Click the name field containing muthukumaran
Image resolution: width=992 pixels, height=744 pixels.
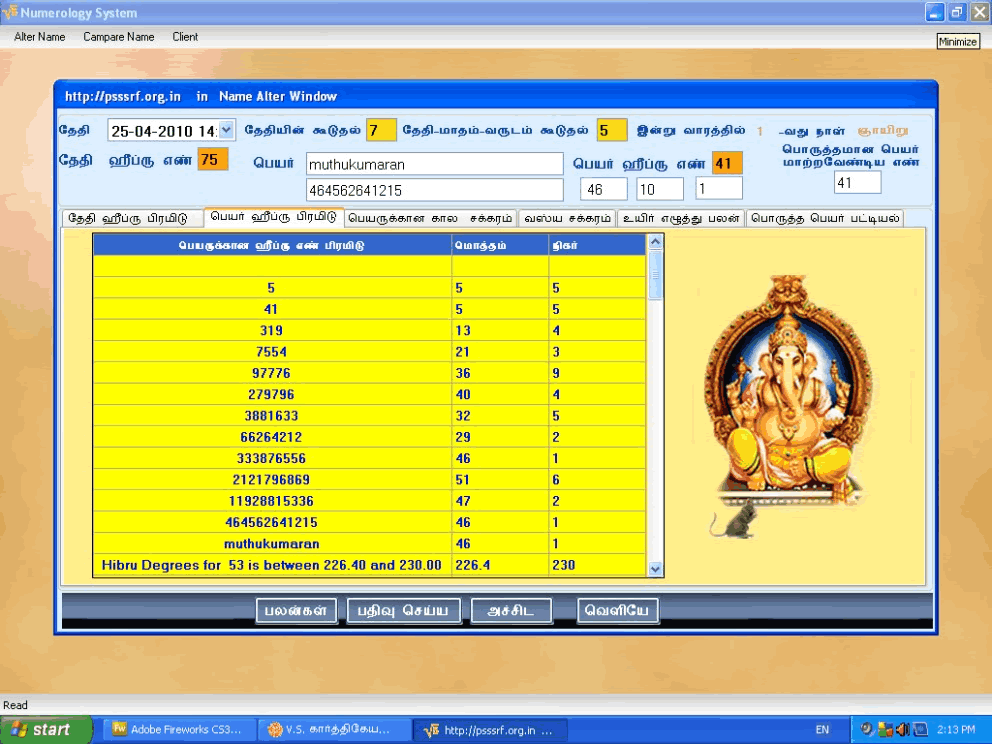coord(435,164)
